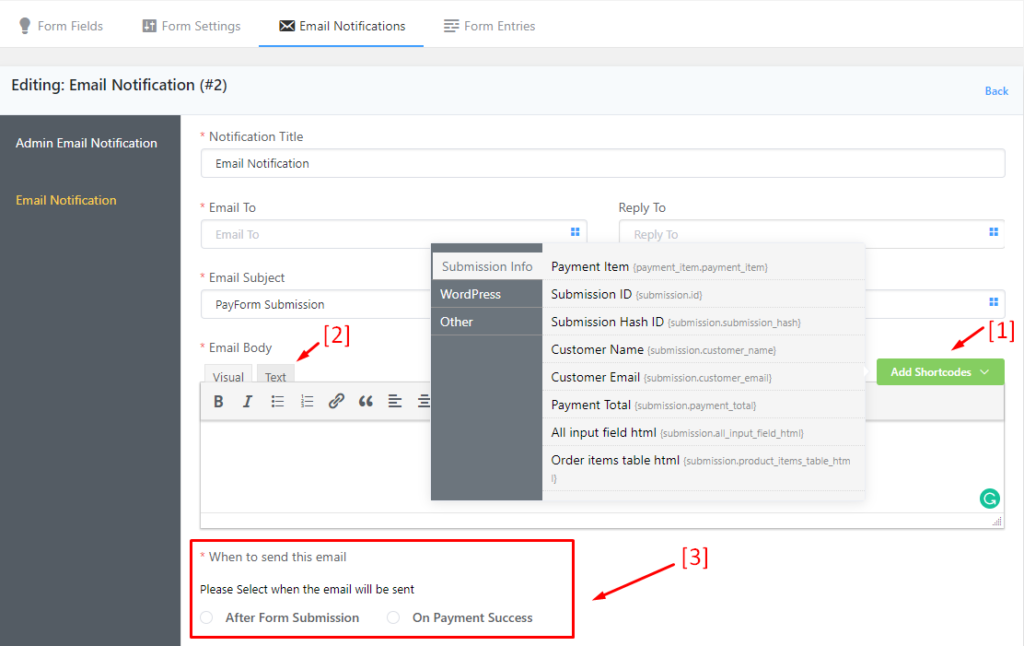This screenshot has height=646, width=1024.
Task: Click into the Notification Title field
Action: point(602,163)
